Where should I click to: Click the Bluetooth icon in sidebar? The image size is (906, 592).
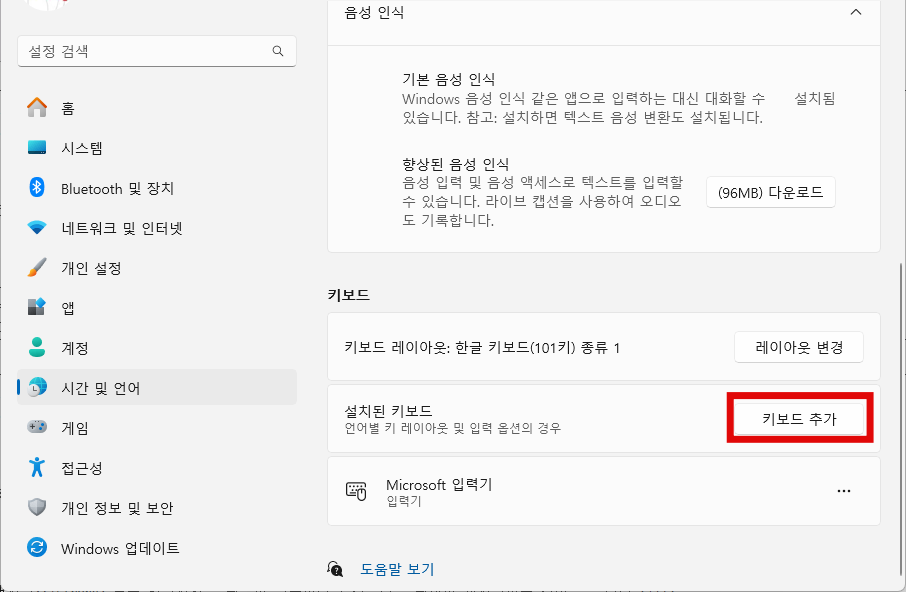[37, 188]
